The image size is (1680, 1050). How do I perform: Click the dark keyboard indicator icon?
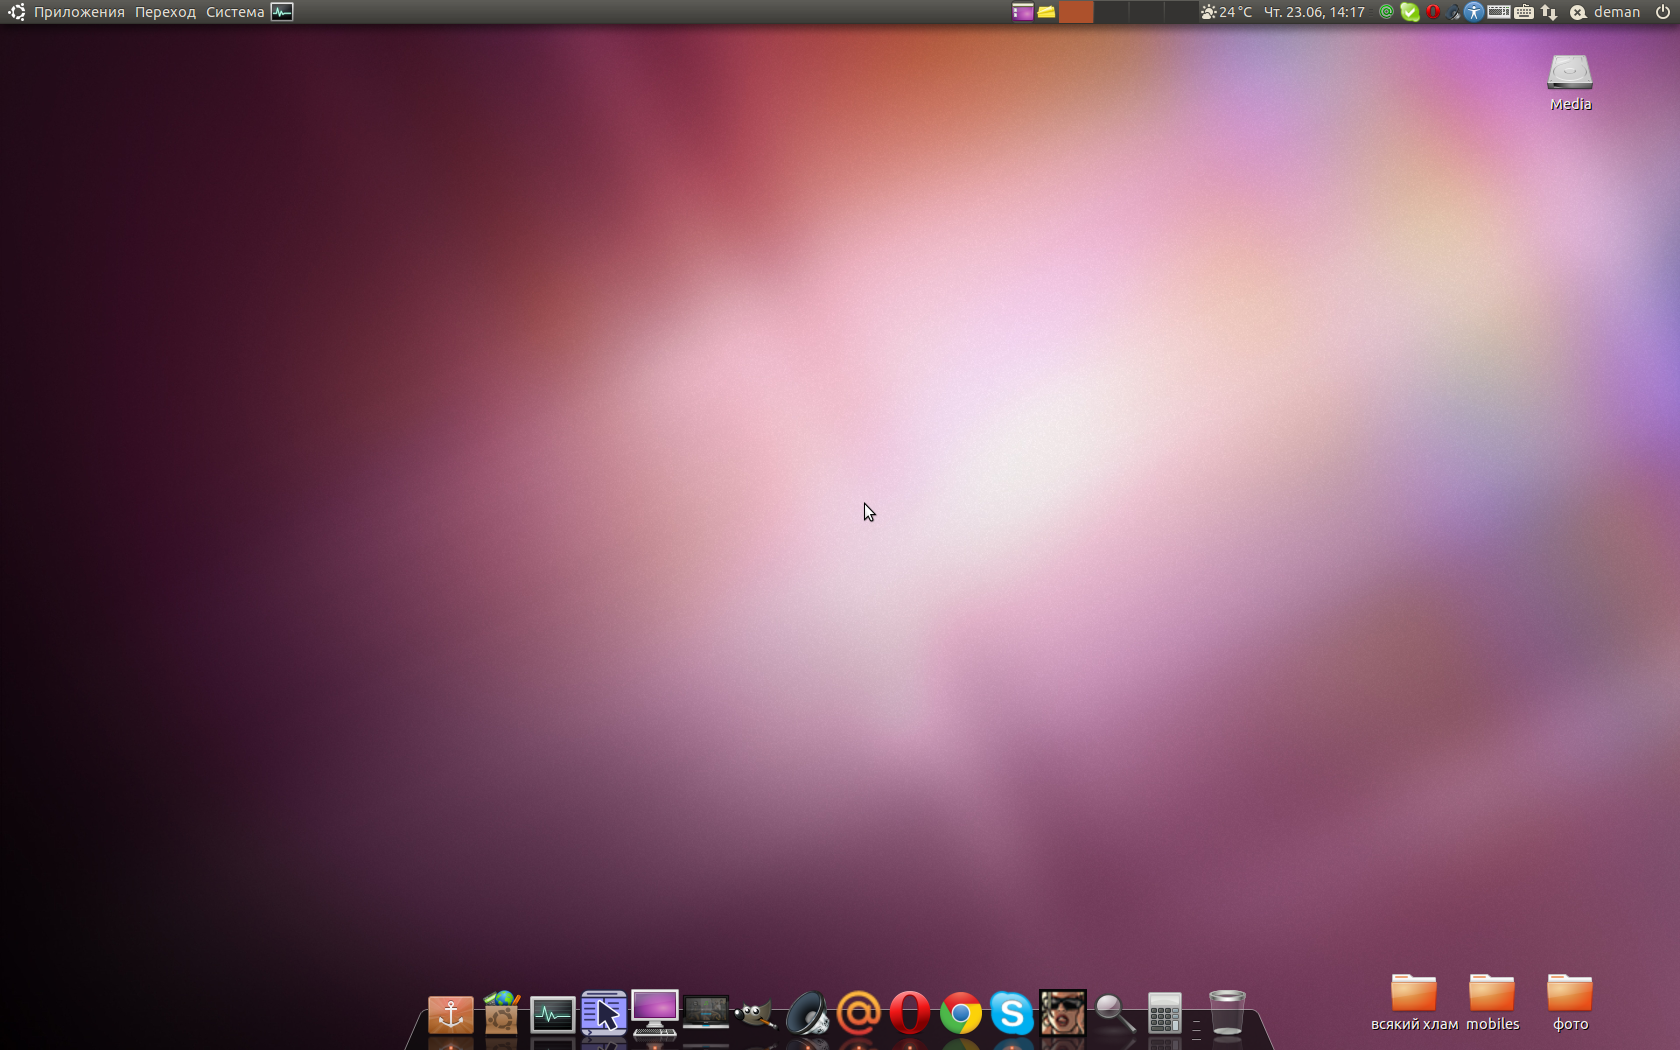tap(1499, 12)
